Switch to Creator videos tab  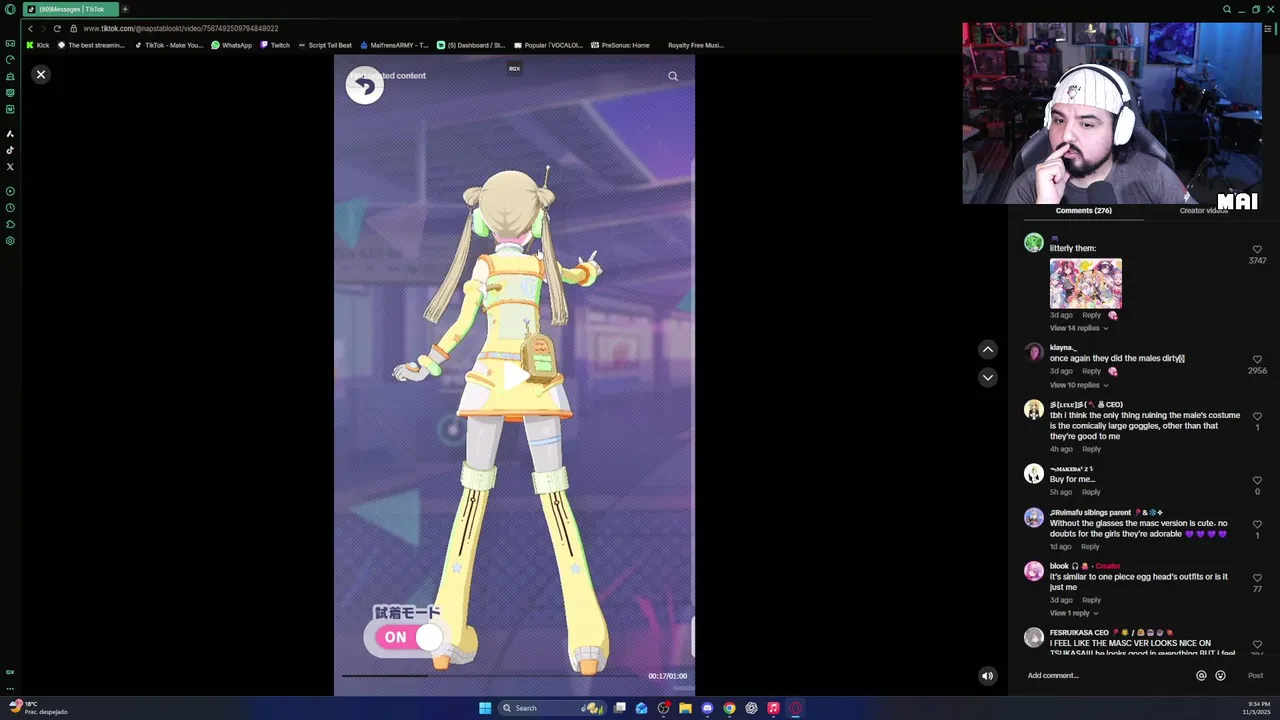(x=1203, y=211)
